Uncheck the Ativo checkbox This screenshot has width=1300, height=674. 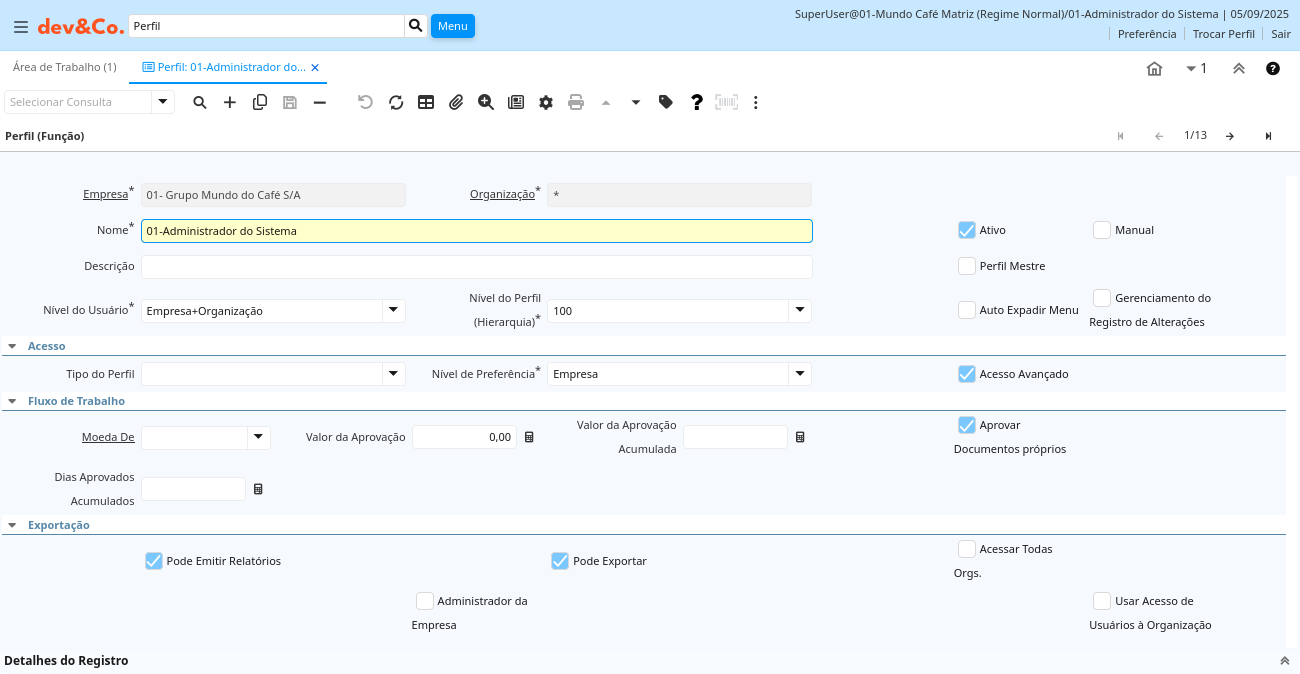966,230
